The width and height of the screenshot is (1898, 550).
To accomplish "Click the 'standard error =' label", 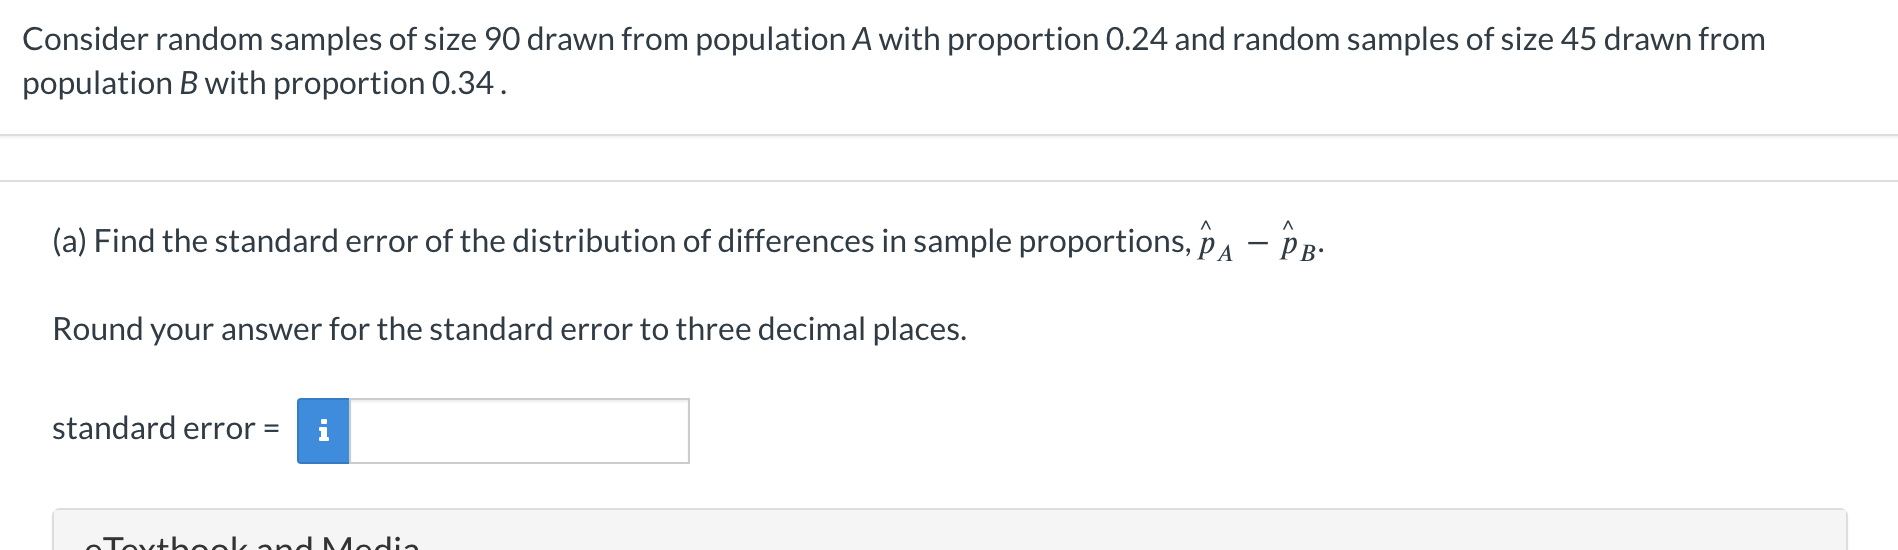I will coord(165,429).
